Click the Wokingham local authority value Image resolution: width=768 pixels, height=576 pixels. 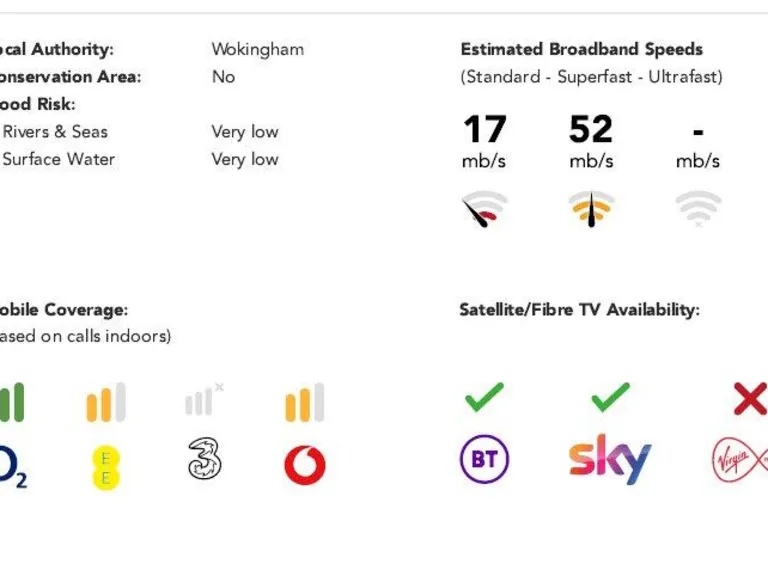(x=257, y=49)
